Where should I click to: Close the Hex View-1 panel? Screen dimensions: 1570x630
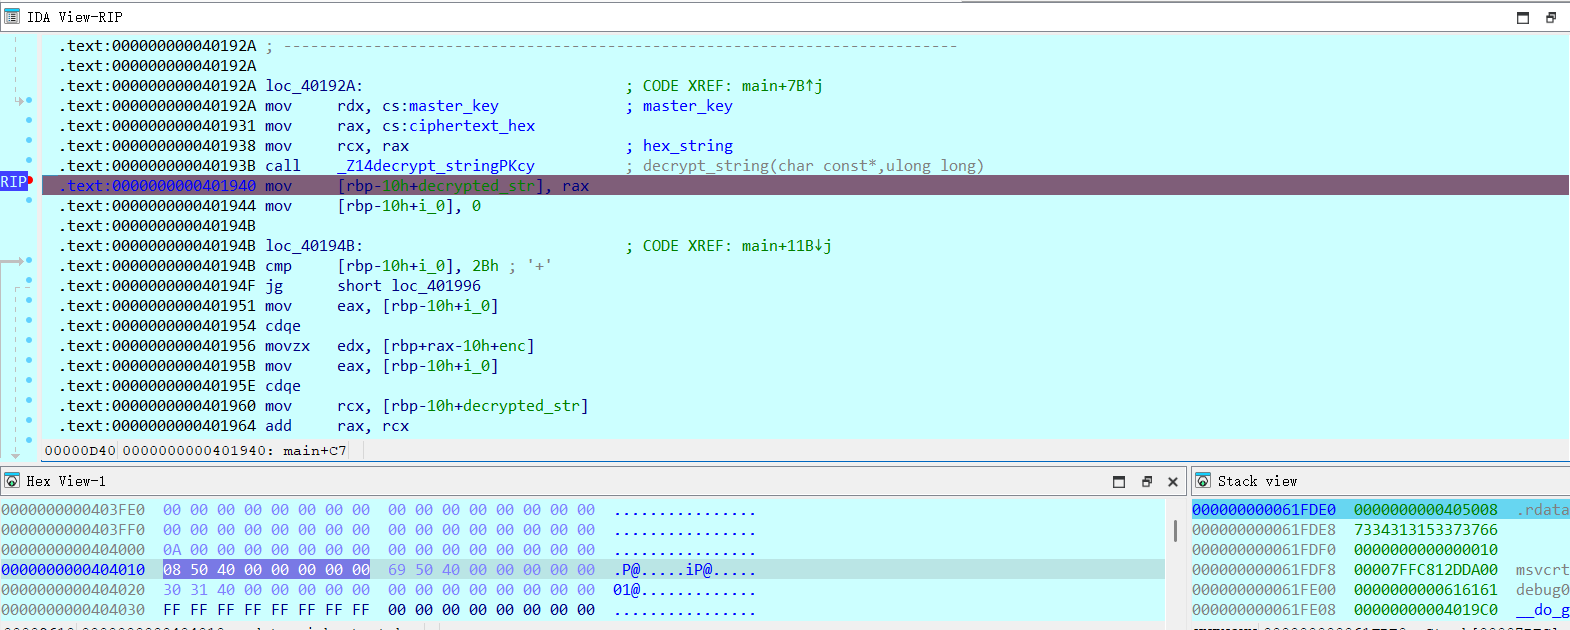[1173, 481]
